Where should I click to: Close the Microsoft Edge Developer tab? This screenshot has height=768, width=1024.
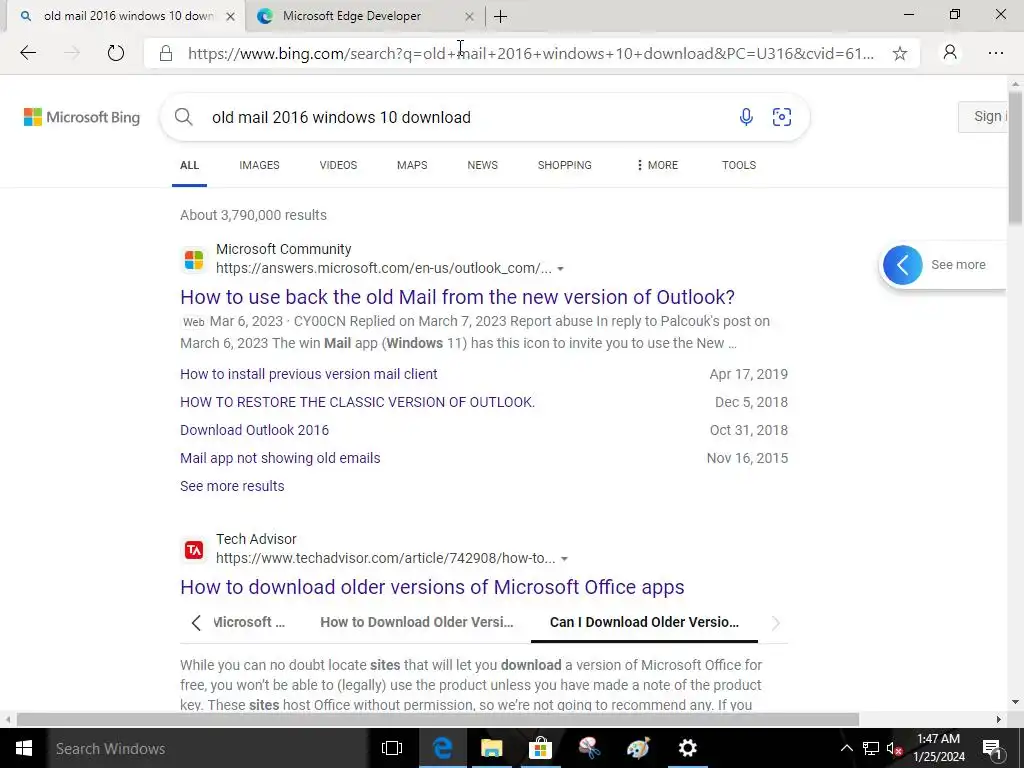[x=469, y=16]
